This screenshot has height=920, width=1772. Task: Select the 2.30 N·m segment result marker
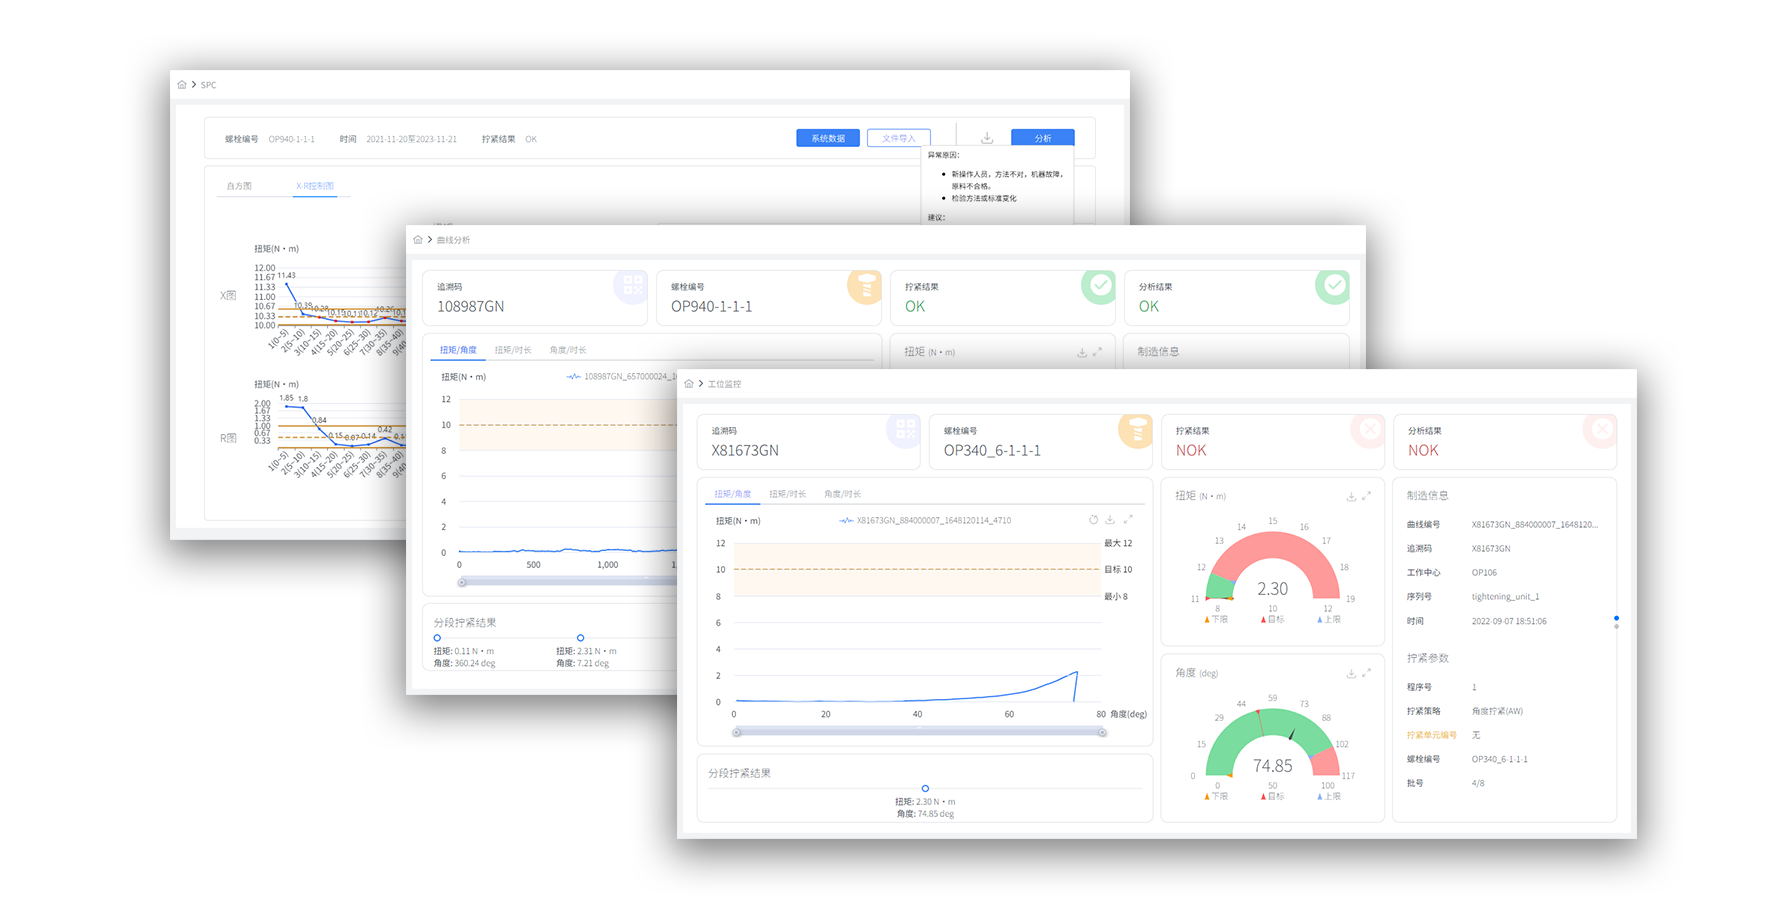pos(925,789)
